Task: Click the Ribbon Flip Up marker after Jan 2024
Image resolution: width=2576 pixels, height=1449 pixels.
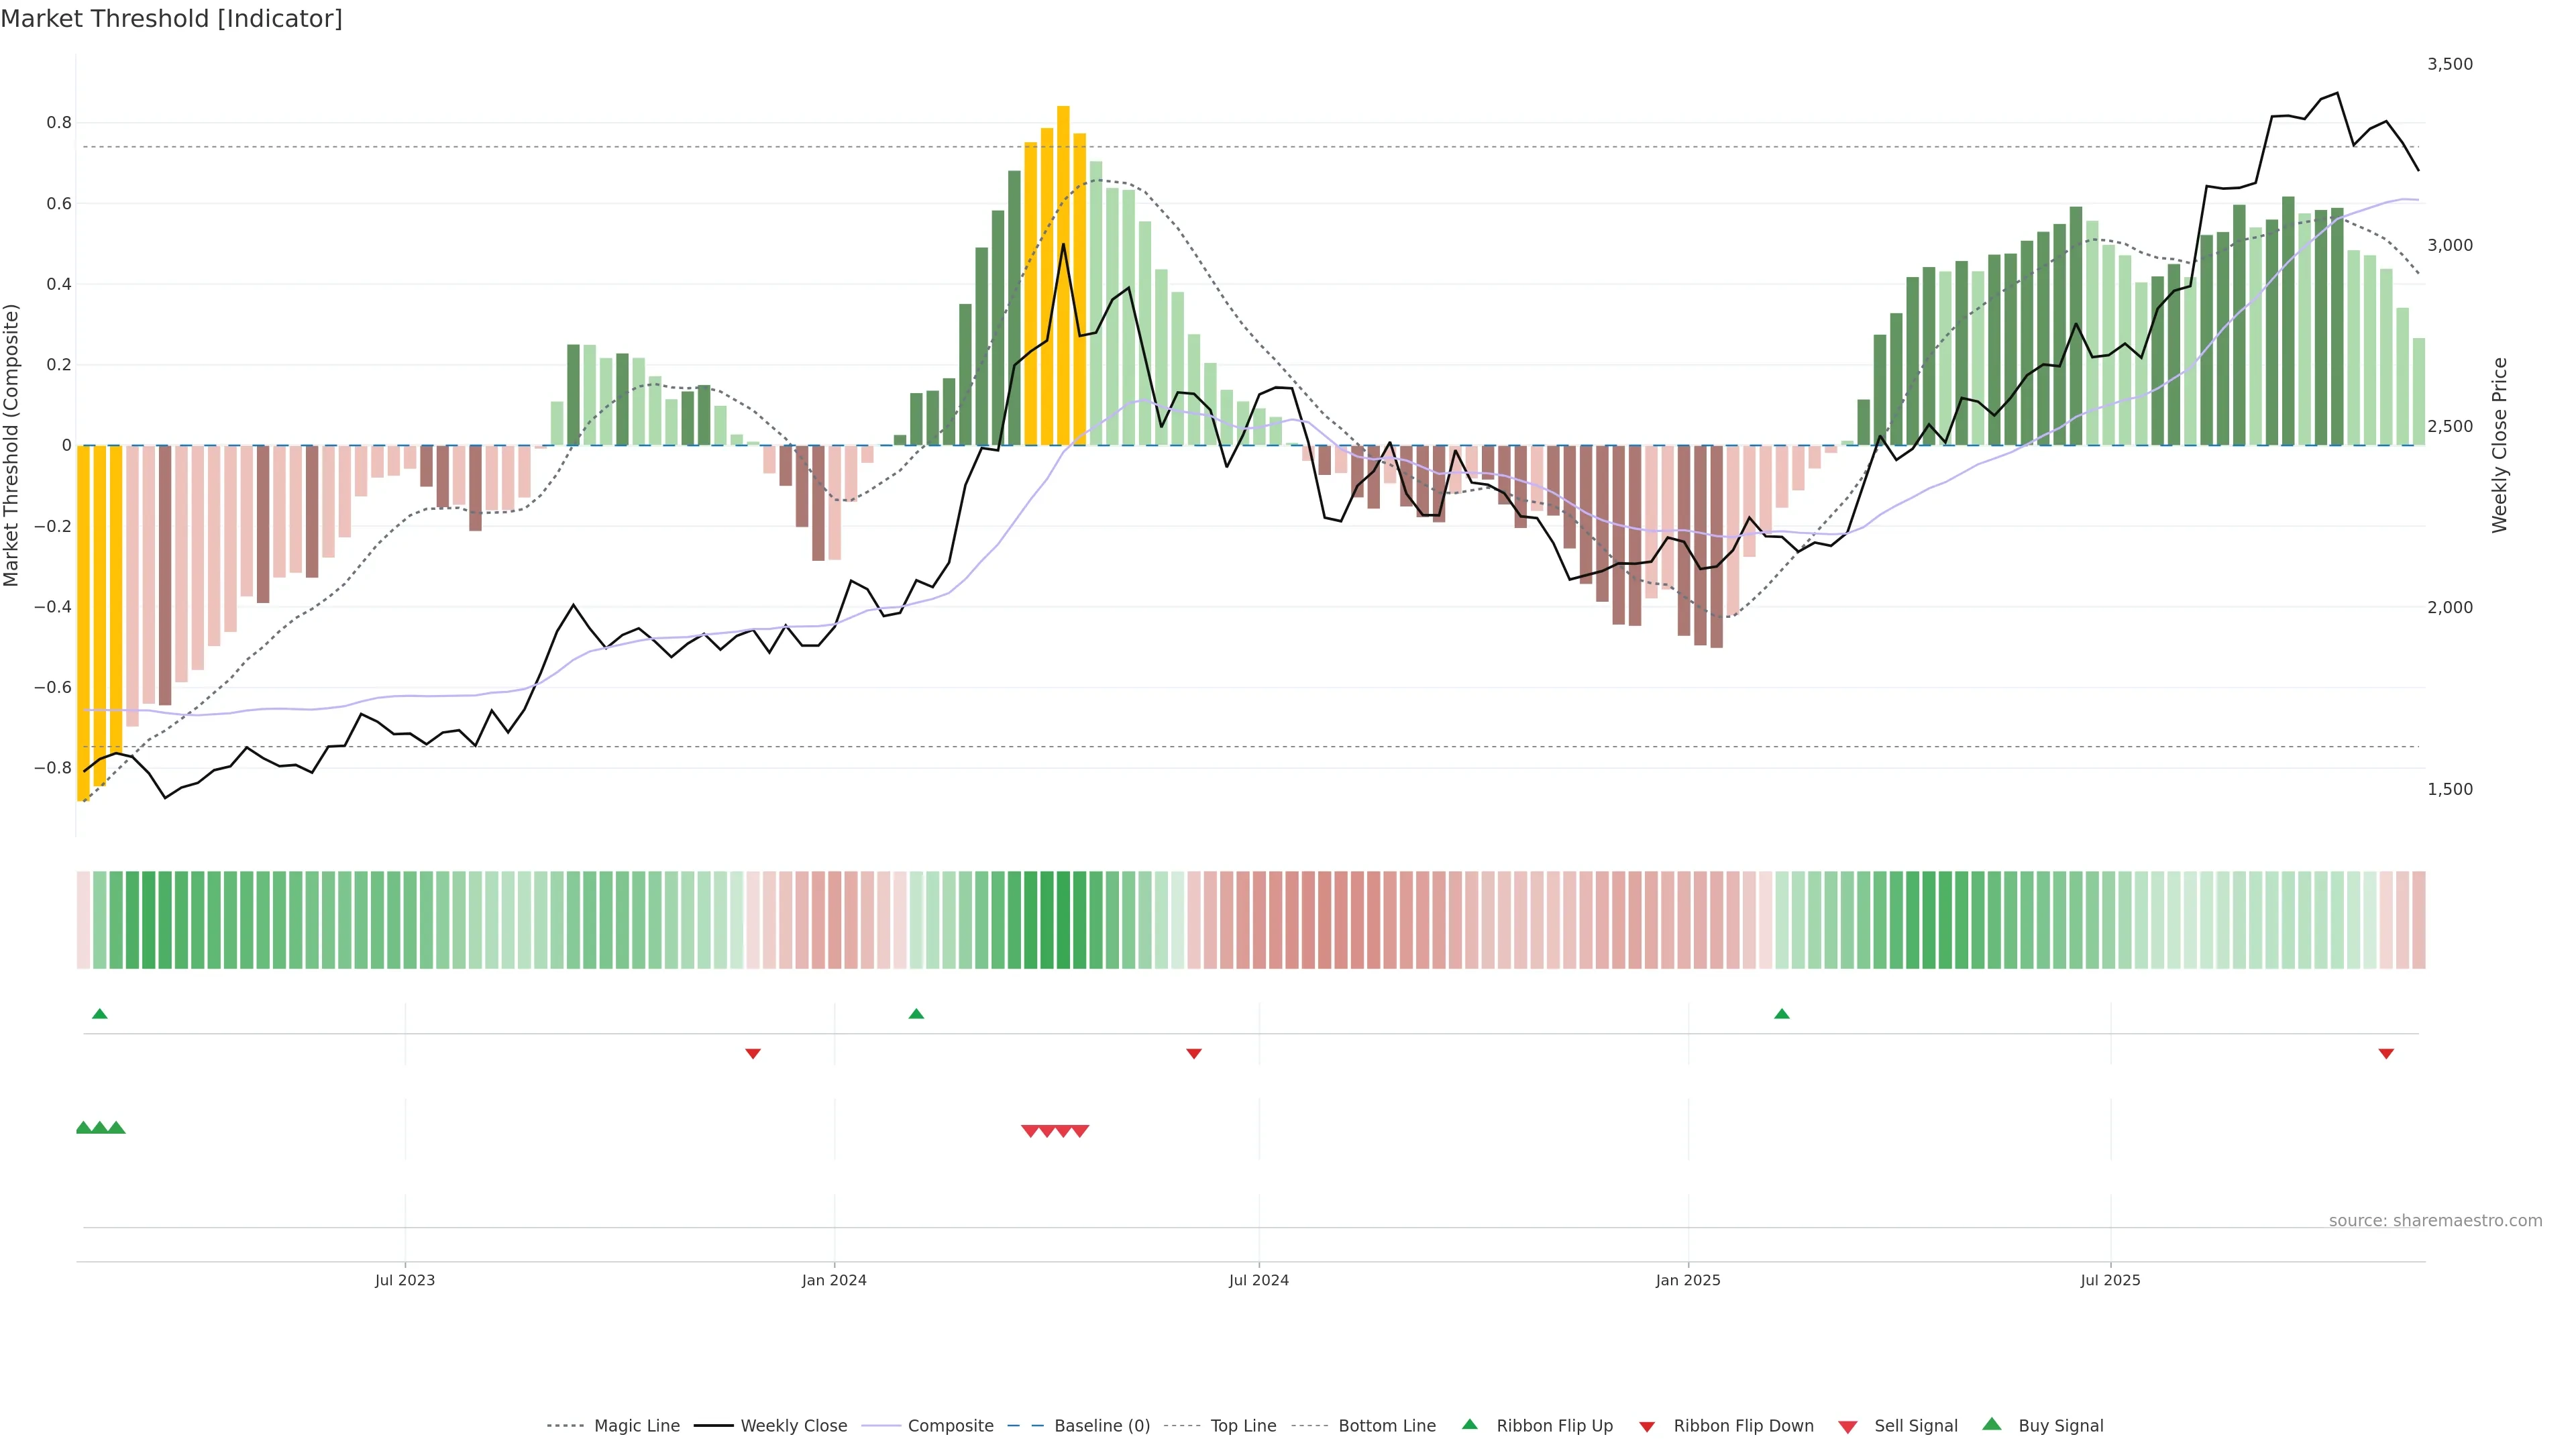Action: [x=916, y=1014]
